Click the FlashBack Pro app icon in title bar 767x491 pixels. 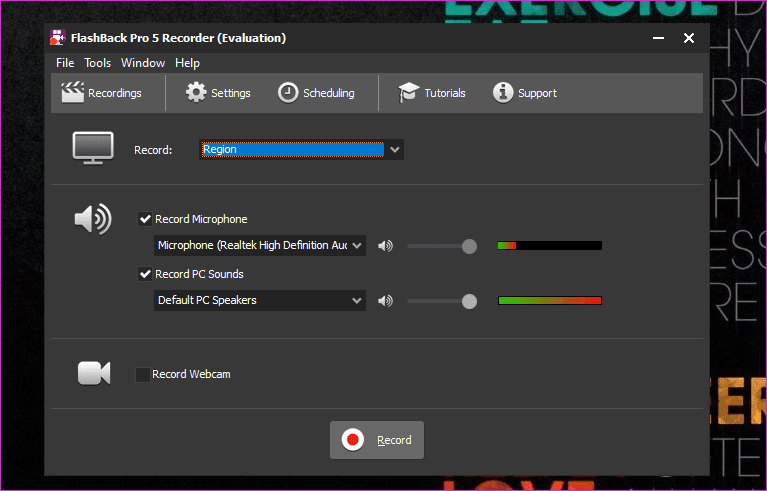(x=58, y=38)
